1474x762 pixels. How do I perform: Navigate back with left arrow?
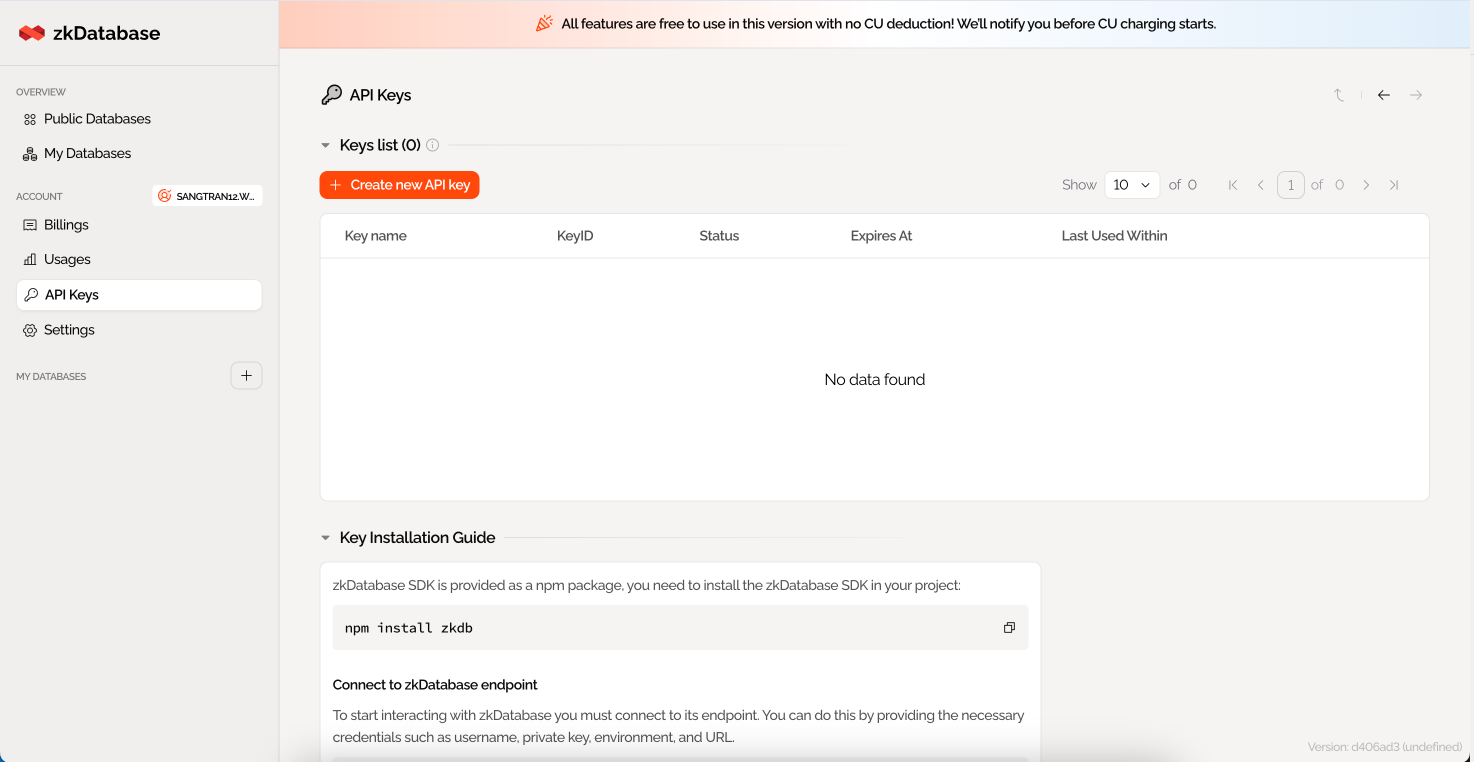point(1384,95)
